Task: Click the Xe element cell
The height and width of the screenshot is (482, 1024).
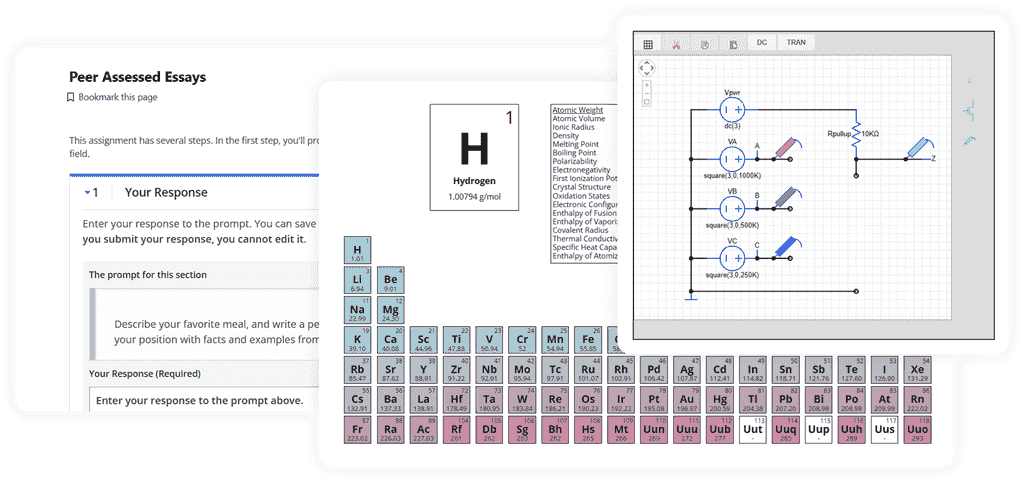Action: [x=917, y=370]
